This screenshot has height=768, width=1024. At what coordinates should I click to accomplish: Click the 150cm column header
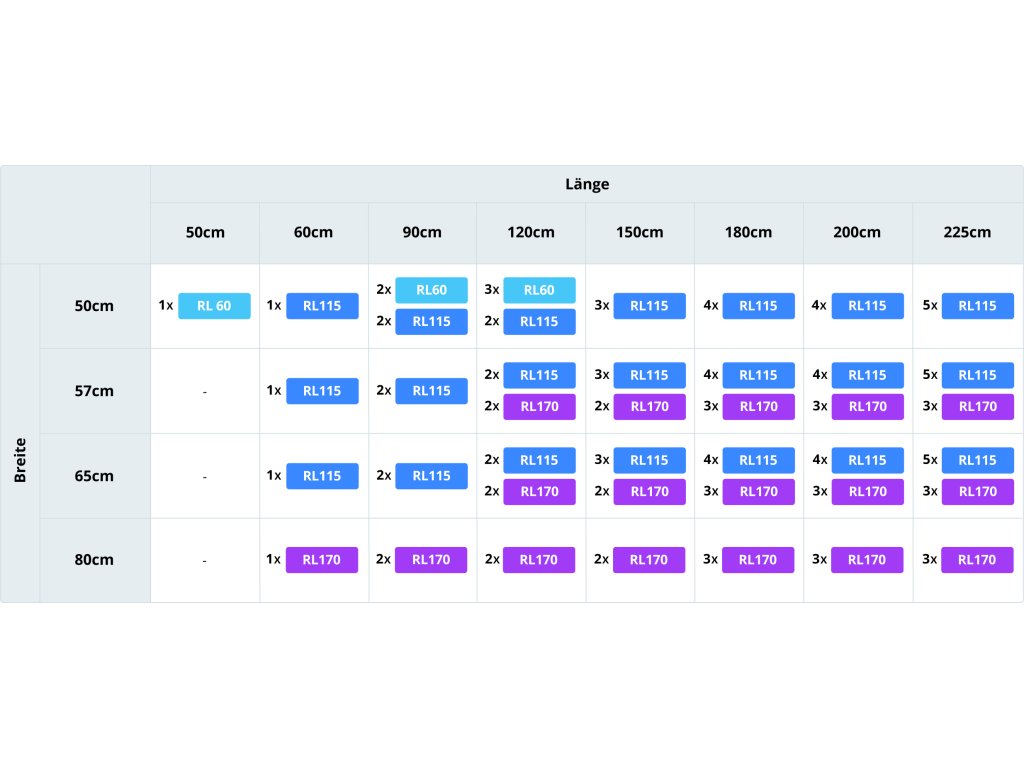click(x=640, y=232)
